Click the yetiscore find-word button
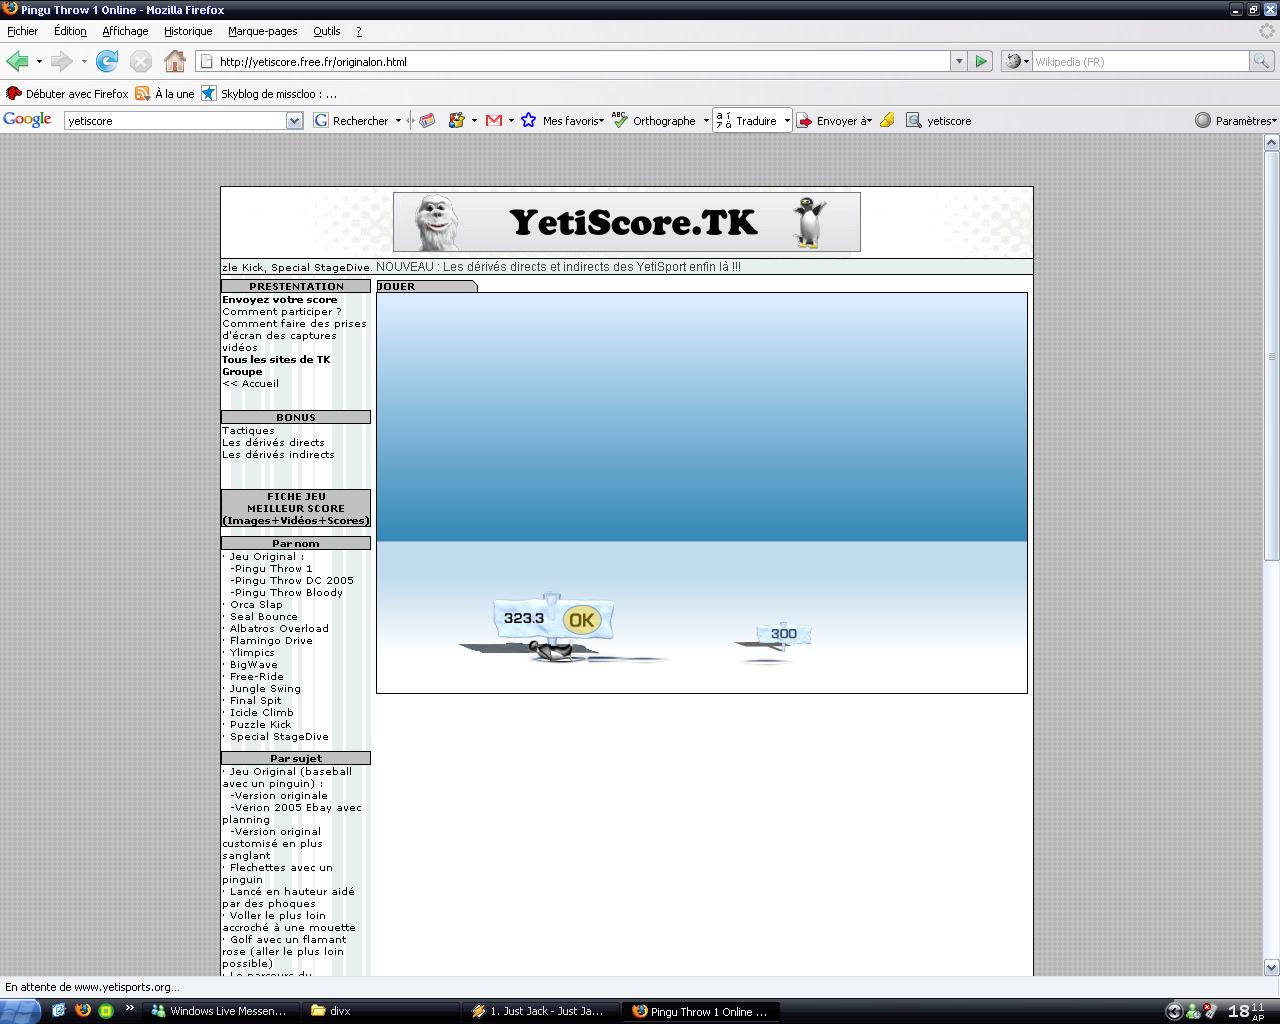Image resolution: width=1280 pixels, height=1024 pixels. click(x=938, y=120)
